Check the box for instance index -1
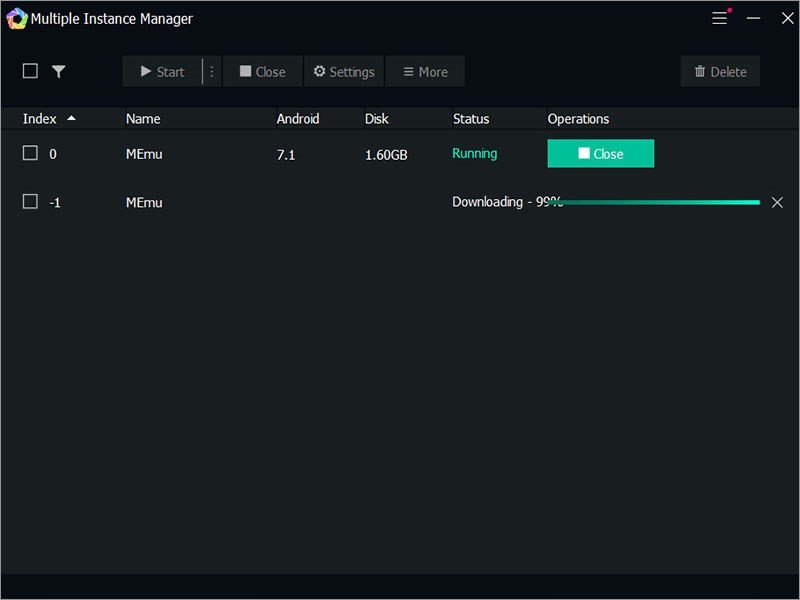This screenshot has width=800, height=600. point(30,202)
